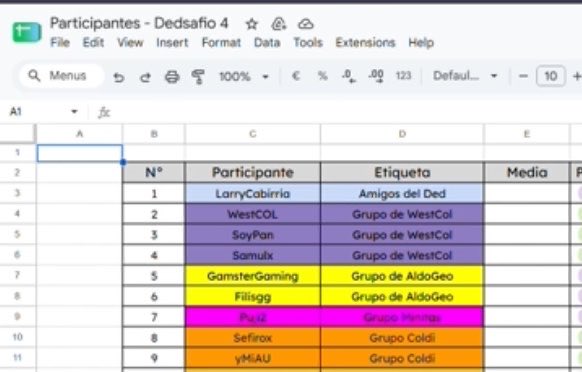
Task: Open the Edit menu
Action: [x=93, y=43]
